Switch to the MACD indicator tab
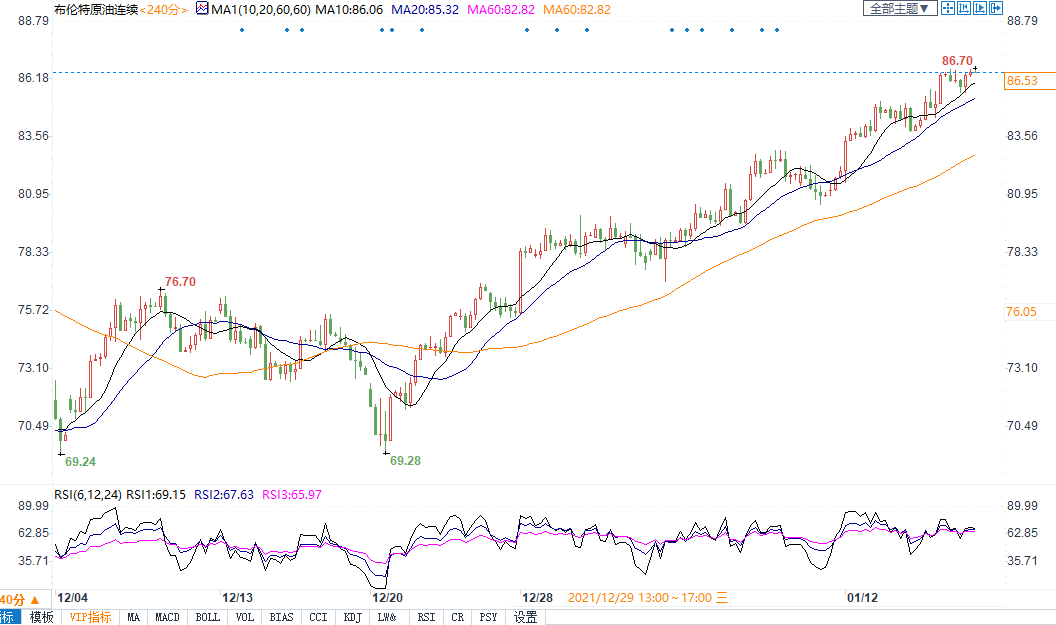This screenshot has height=625, width=1056. pos(167,617)
